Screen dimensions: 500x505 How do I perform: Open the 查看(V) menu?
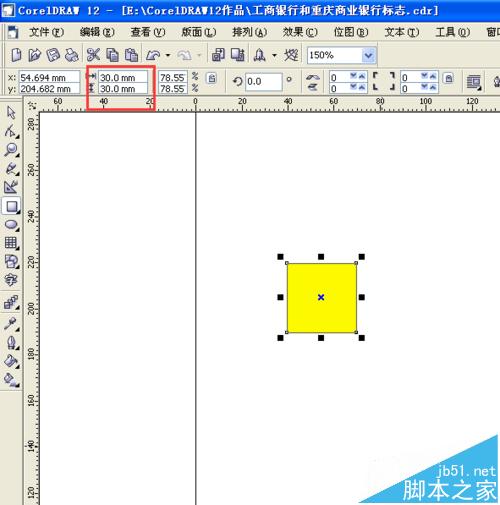[x=148, y=32]
